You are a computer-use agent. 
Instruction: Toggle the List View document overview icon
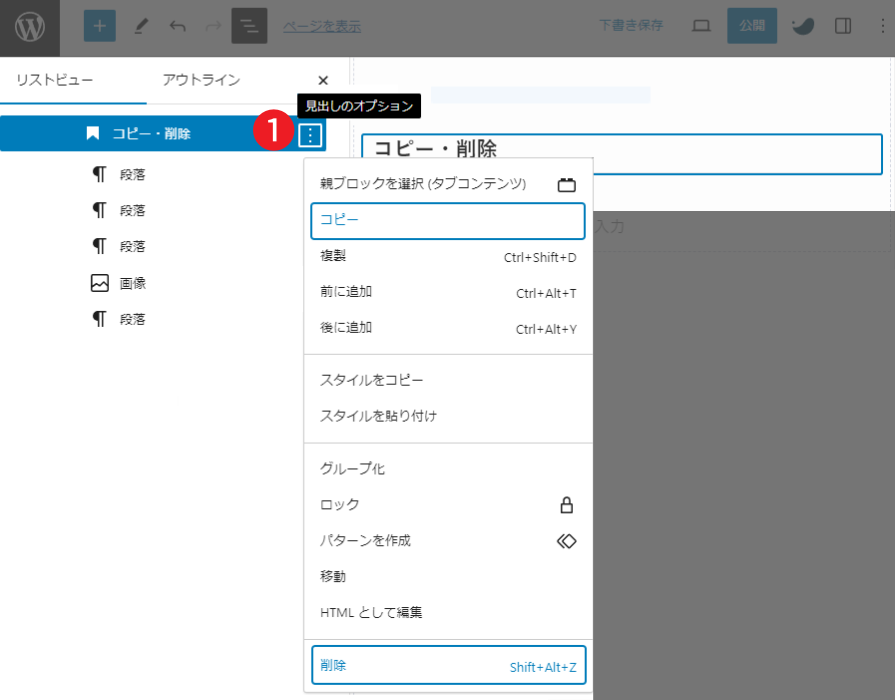[x=249, y=27]
